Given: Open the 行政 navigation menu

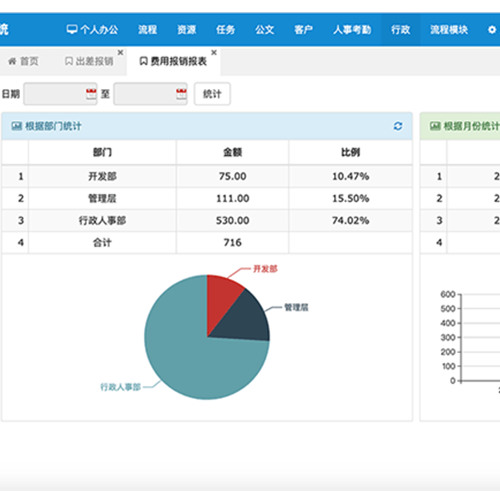Looking at the screenshot, I should [400, 30].
